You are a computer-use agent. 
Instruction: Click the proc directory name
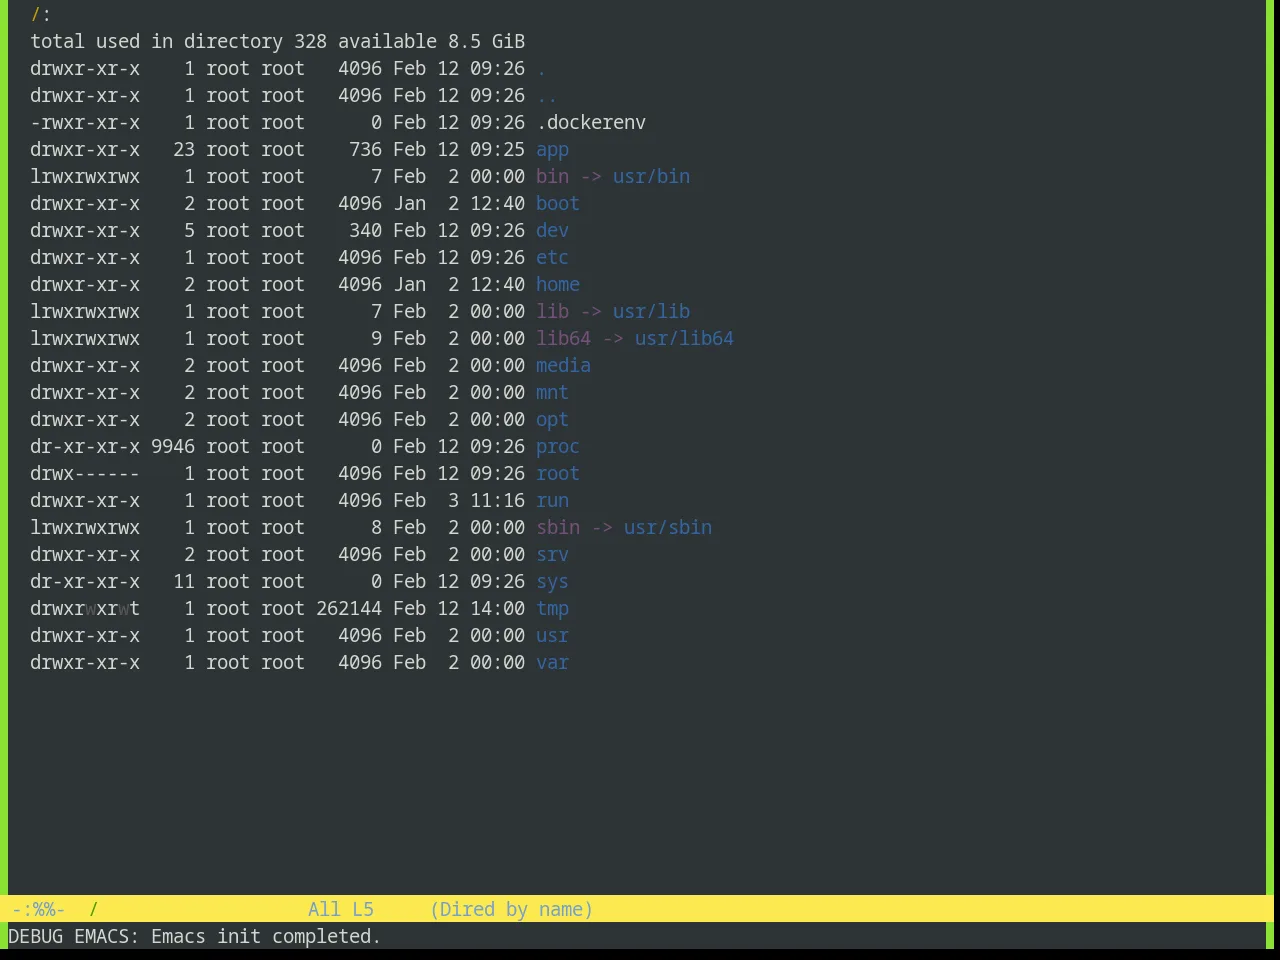coord(558,447)
